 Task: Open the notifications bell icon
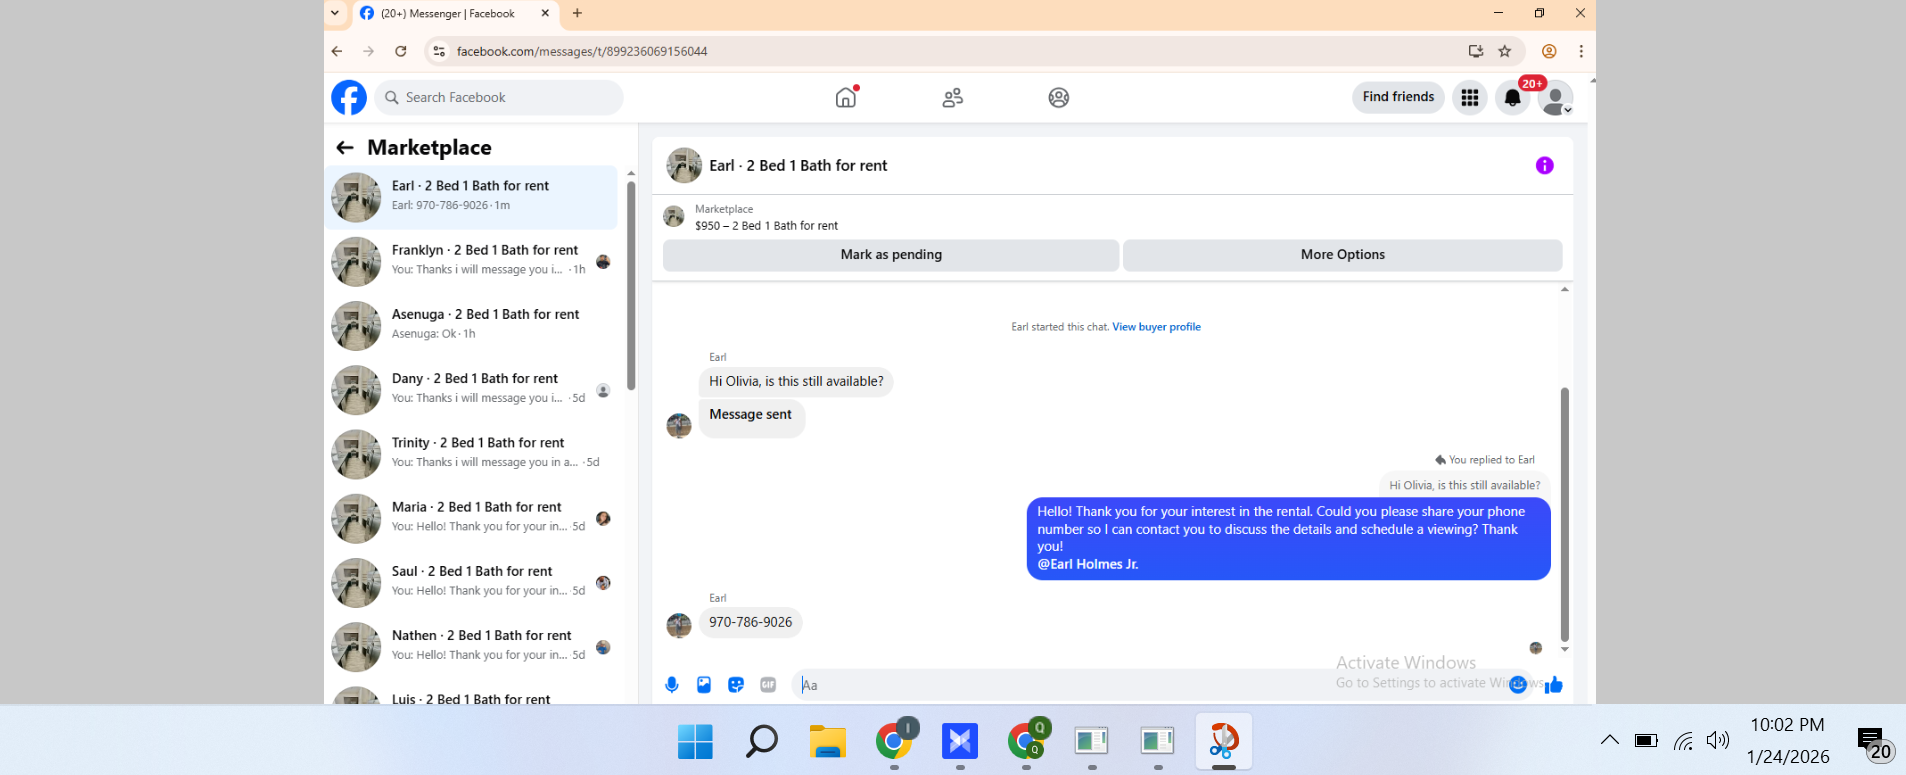tap(1513, 97)
